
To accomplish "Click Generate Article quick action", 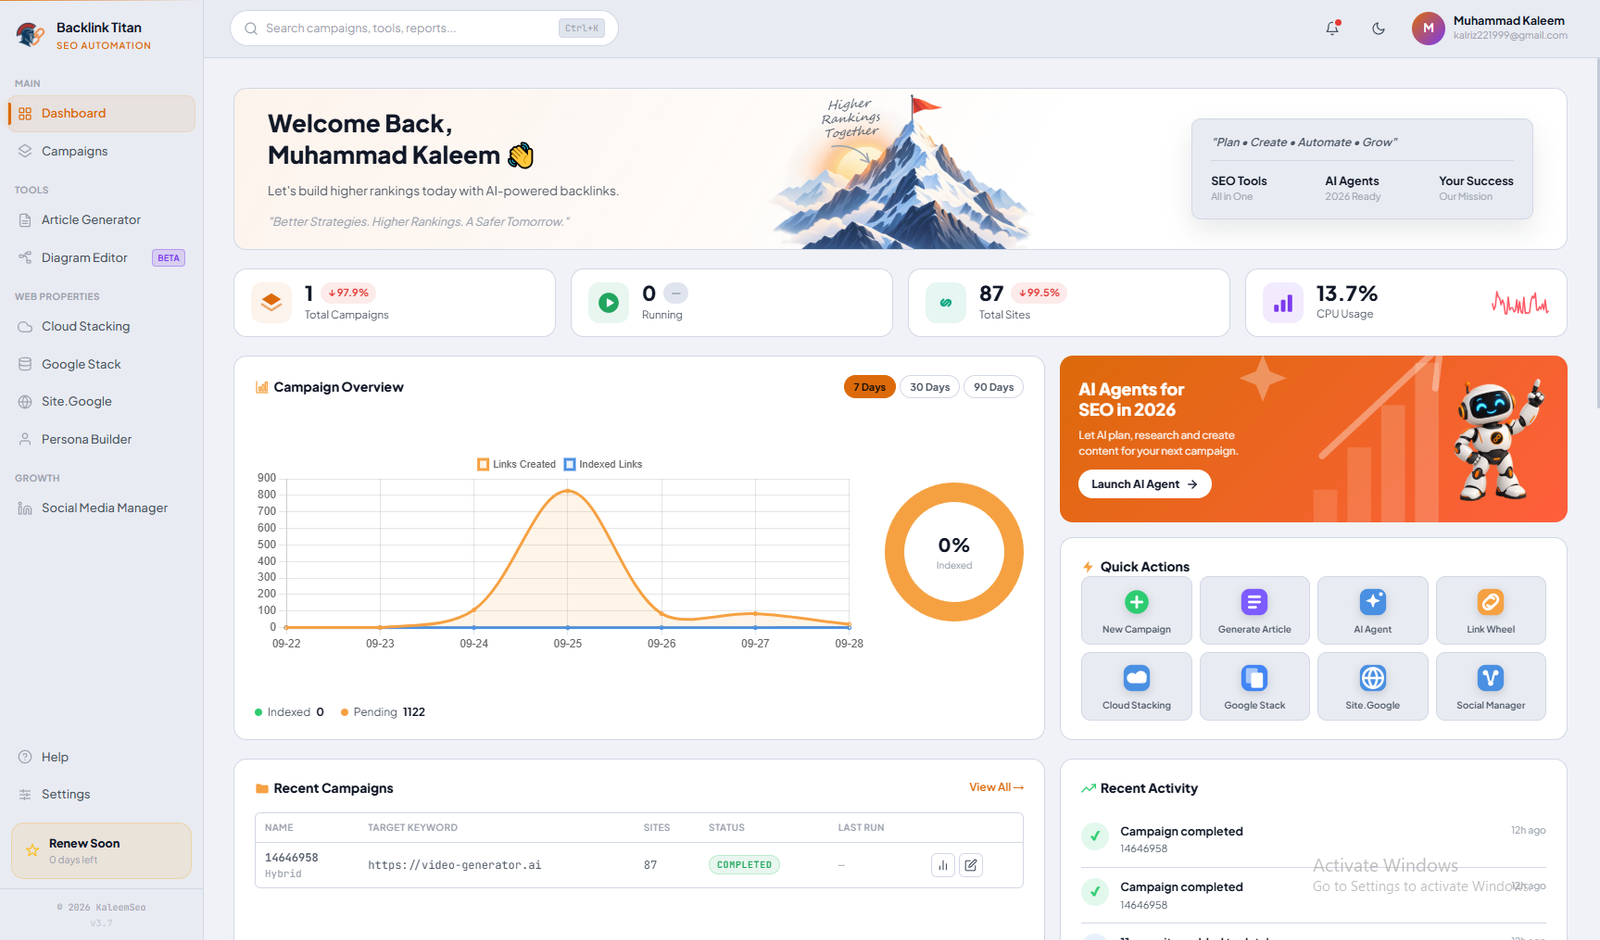I will (x=1254, y=610).
